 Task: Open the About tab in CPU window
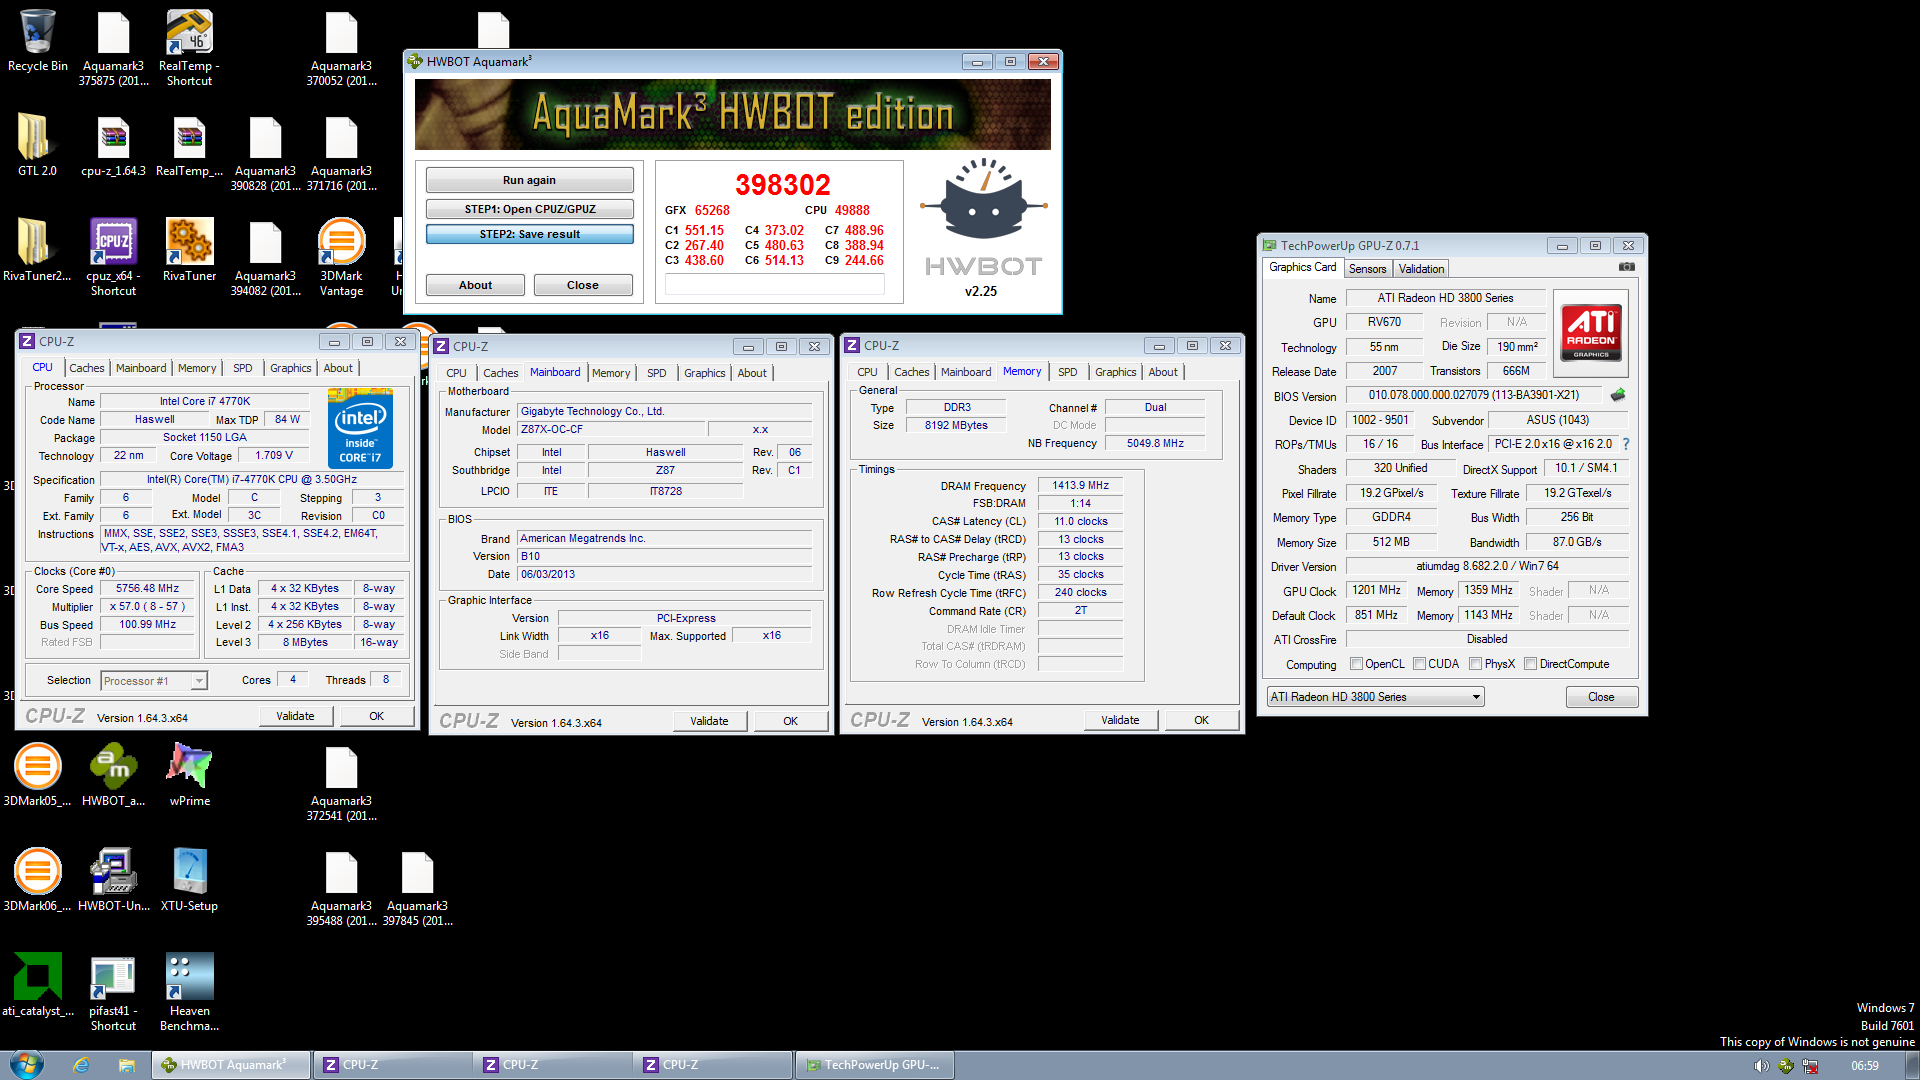[x=338, y=368]
